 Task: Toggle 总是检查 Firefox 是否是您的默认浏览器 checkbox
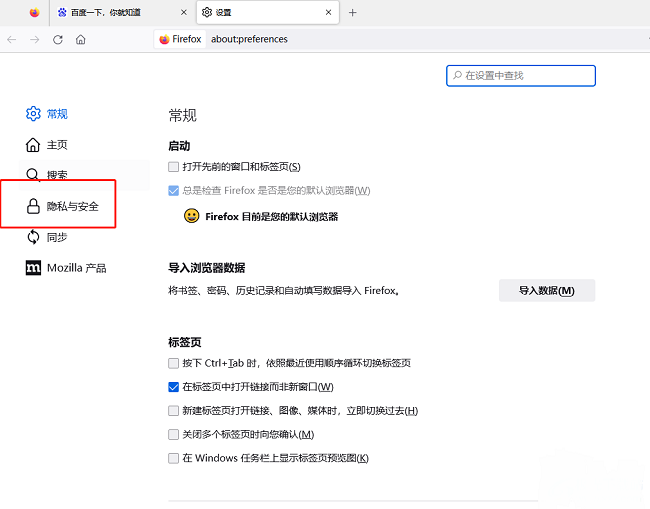tap(173, 191)
